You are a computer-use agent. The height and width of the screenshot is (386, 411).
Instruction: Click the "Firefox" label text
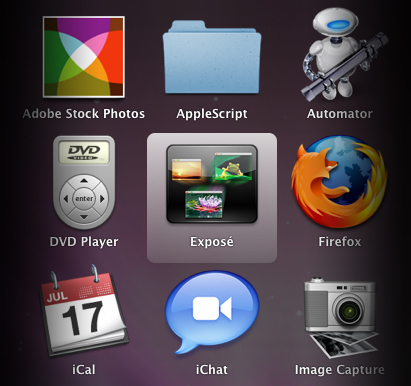340,242
